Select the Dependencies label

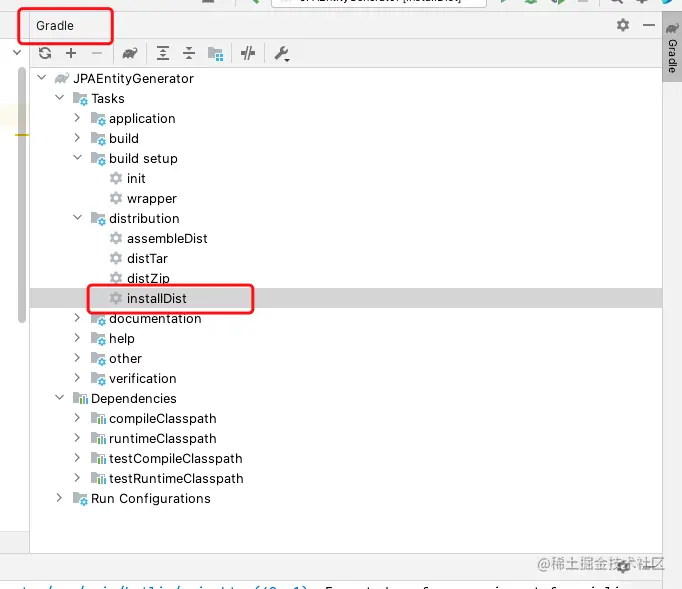[x=134, y=399]
